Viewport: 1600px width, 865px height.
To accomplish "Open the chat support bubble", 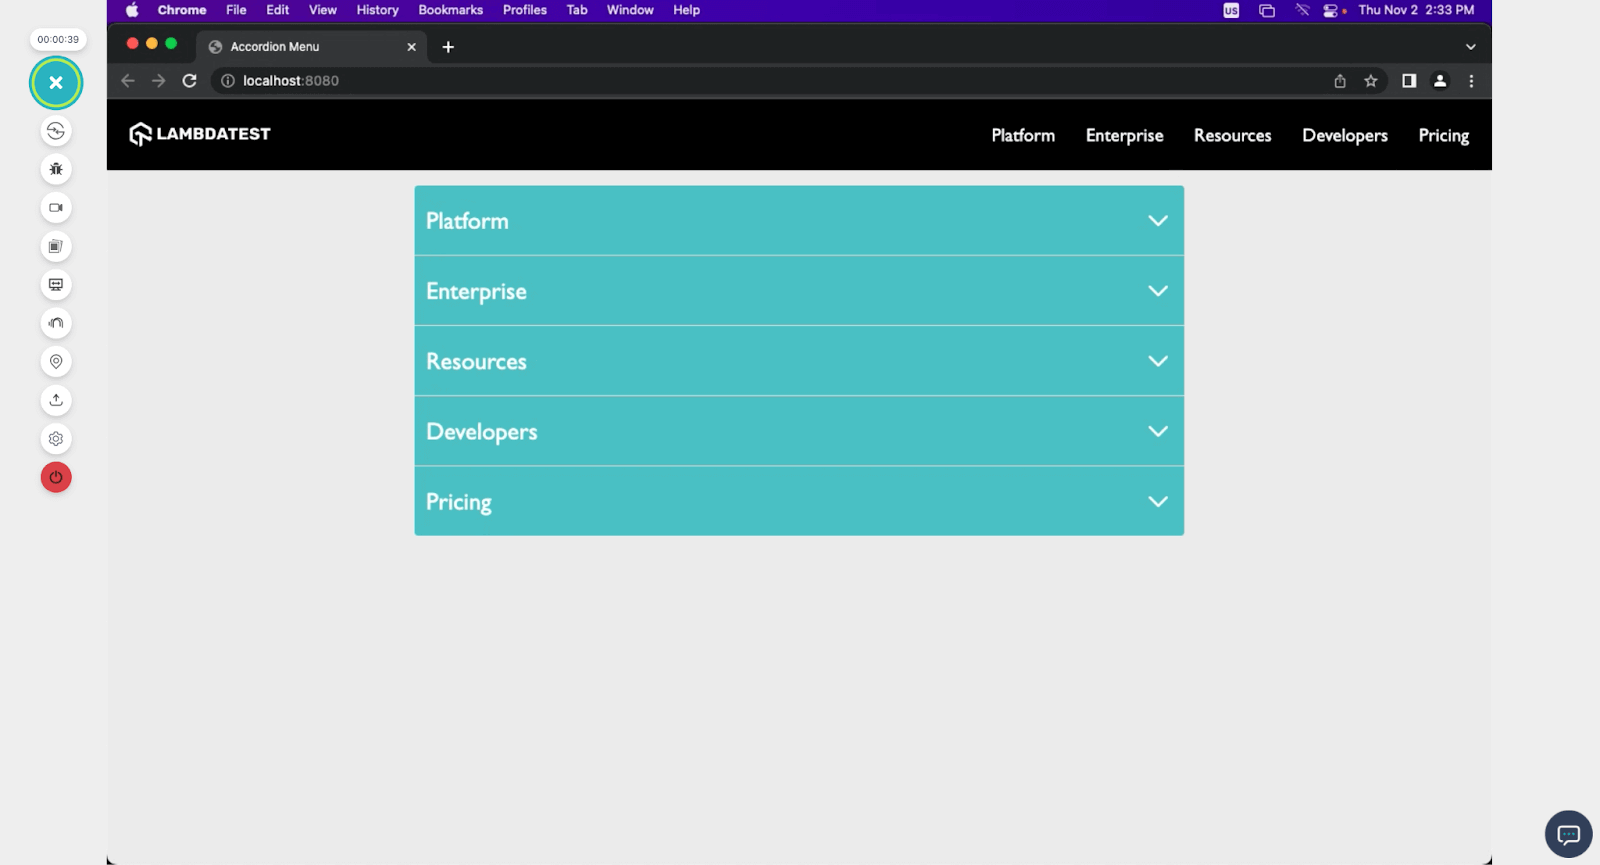I will 1568,834.
